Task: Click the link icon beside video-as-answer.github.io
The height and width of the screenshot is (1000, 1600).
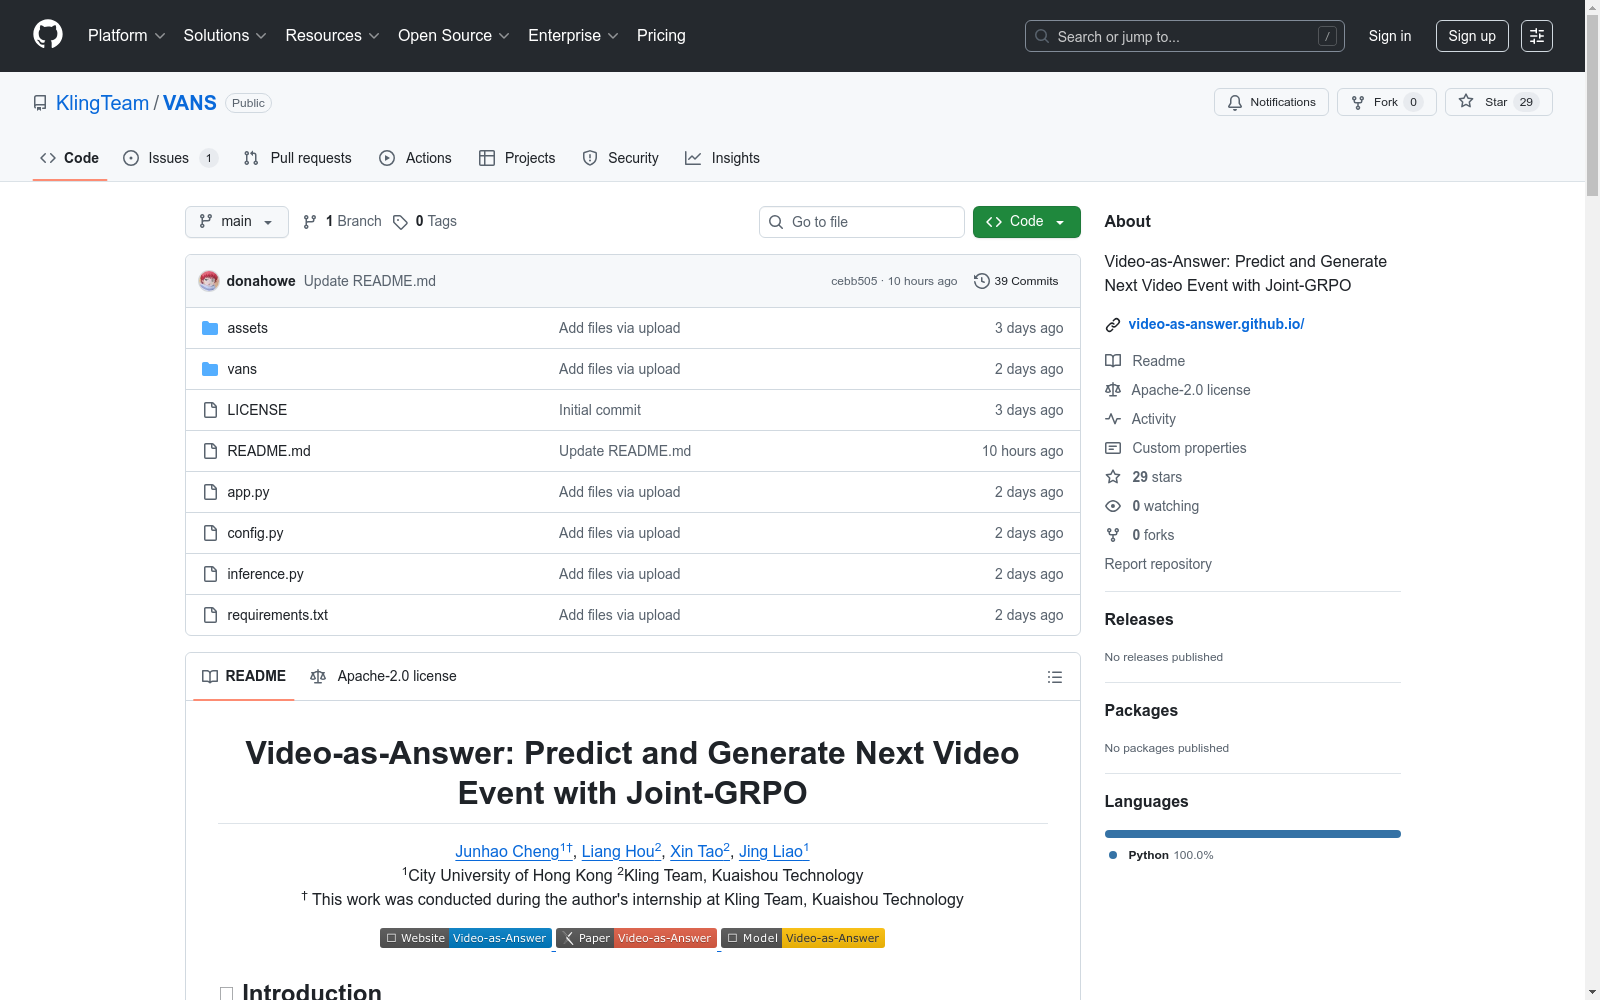Action: (1113, 324)
